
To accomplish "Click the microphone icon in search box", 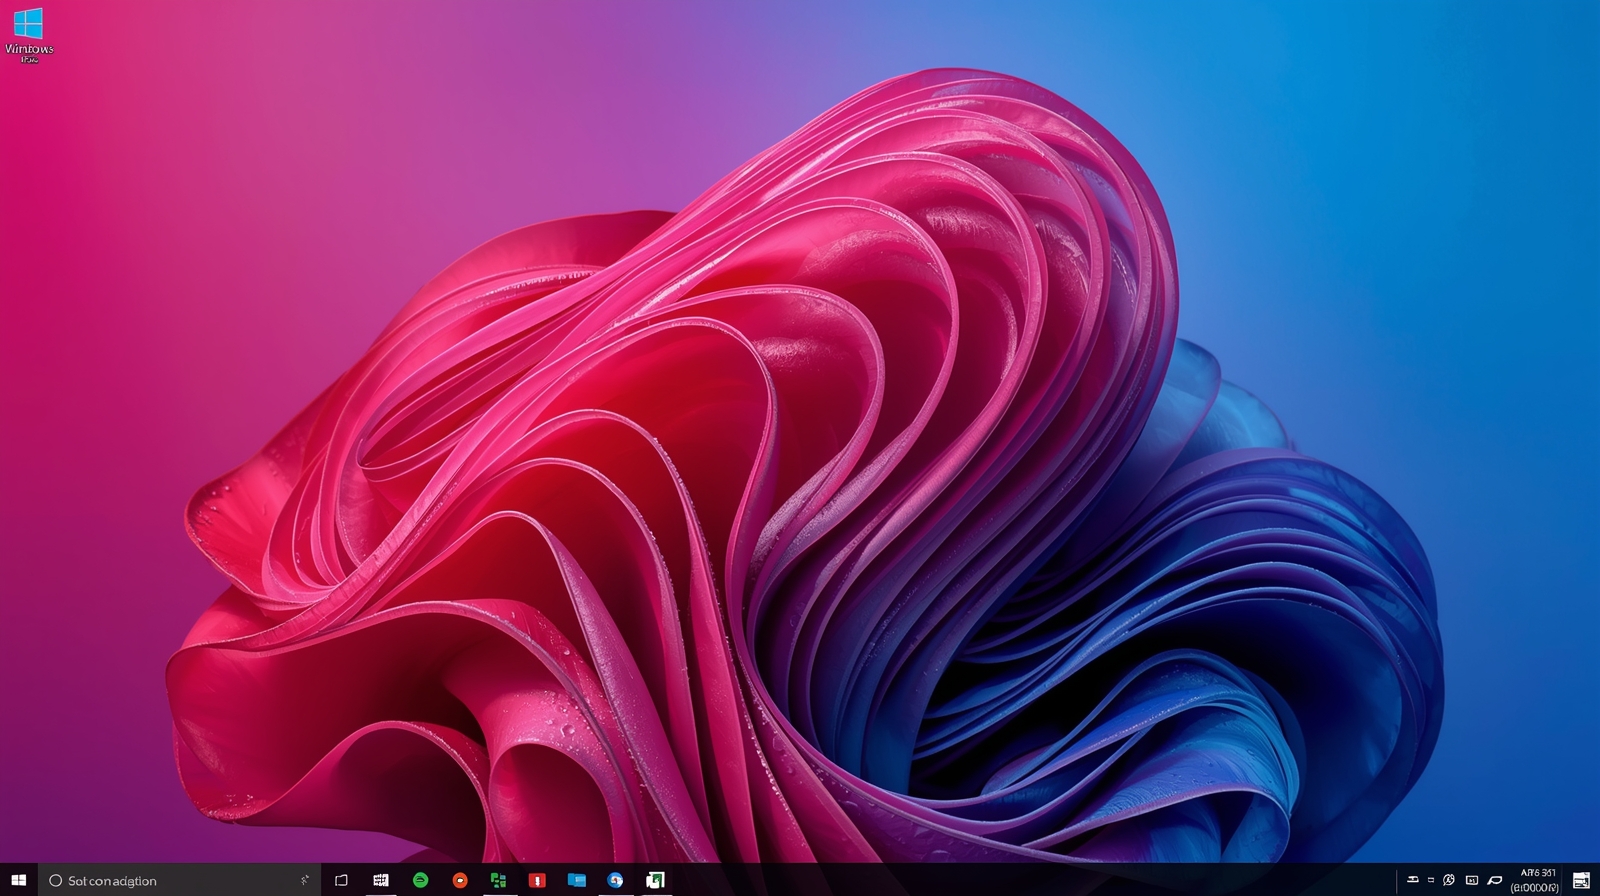I will (x=304, y=880).
